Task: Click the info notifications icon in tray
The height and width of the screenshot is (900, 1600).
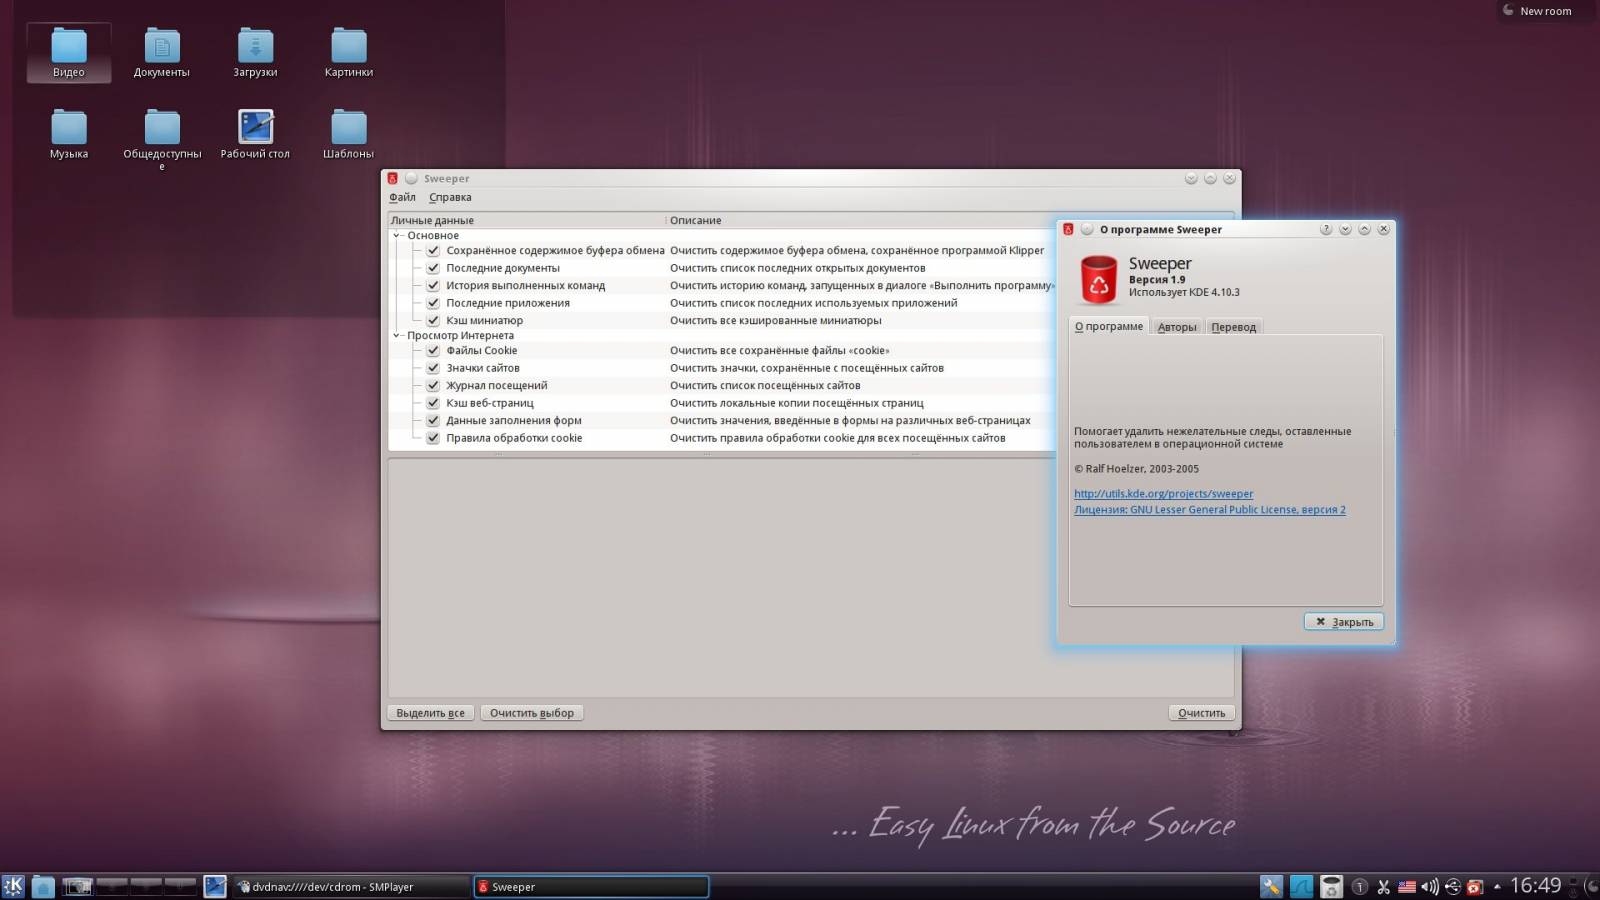Action: [1359, 887]
